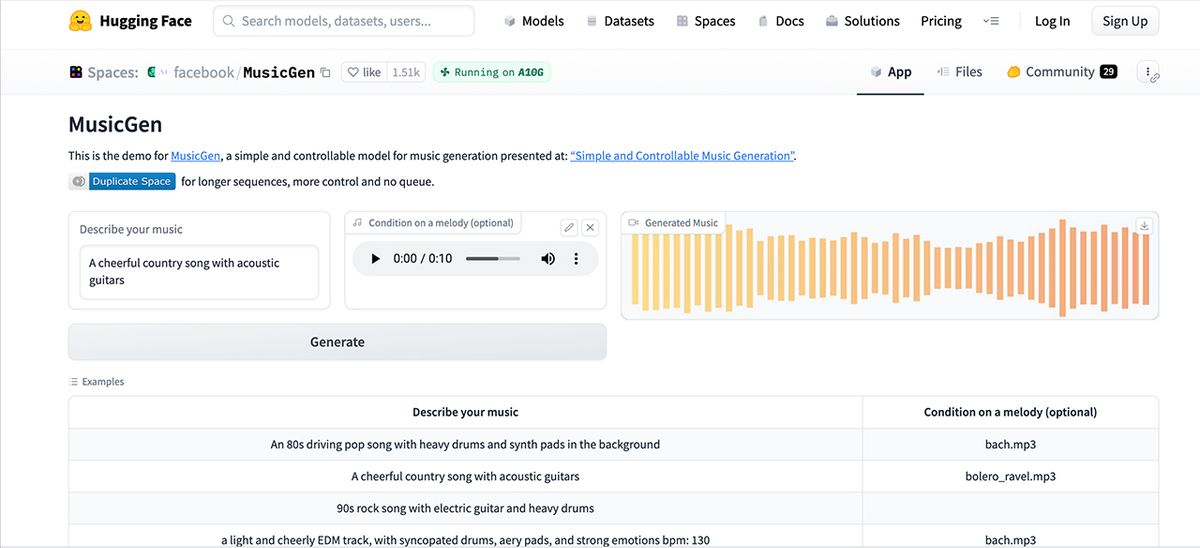View the 1.51k likes count
This screenshot has width=1200, height=548.
(406, 72)
